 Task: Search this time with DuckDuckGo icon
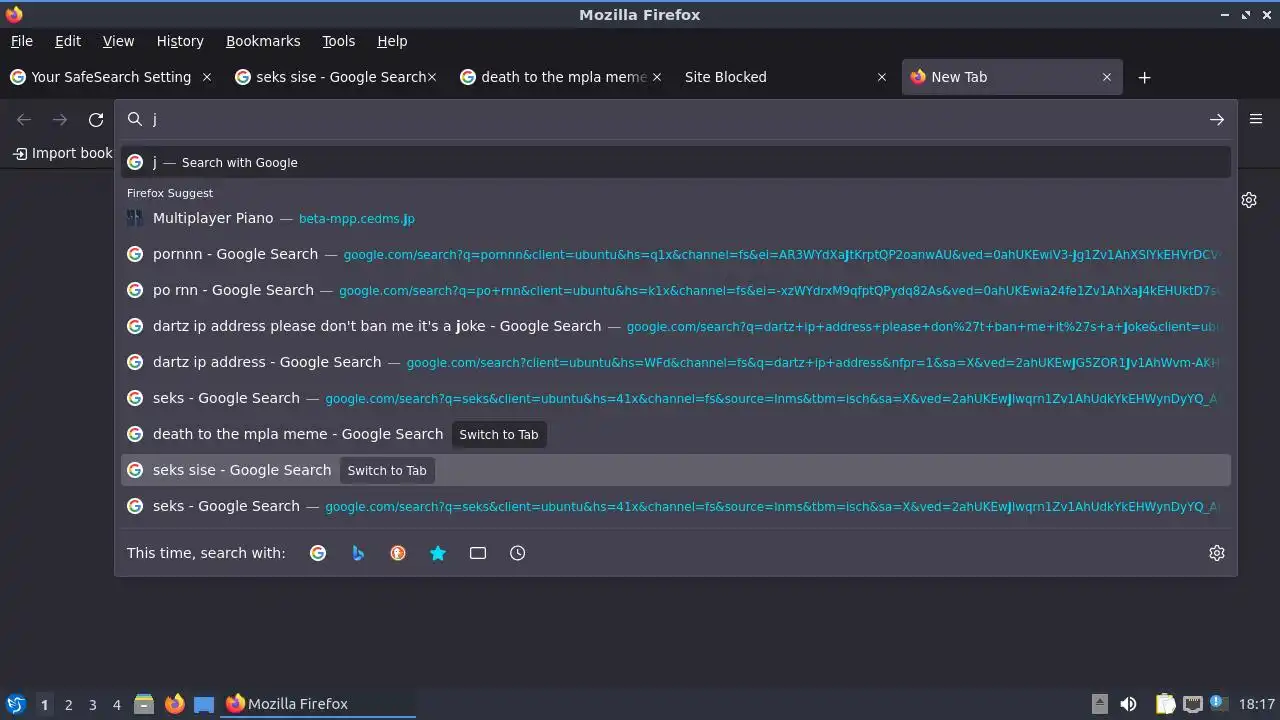[398, 553]
